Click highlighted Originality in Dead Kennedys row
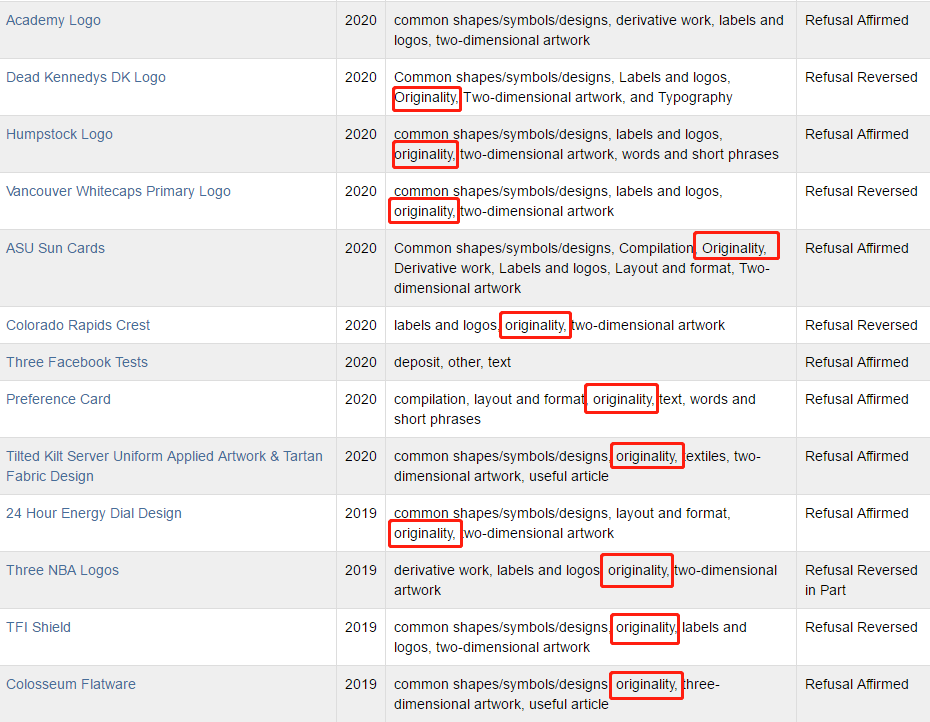Image resolution: width=930 pixels, height=722 pixels. 426,97
